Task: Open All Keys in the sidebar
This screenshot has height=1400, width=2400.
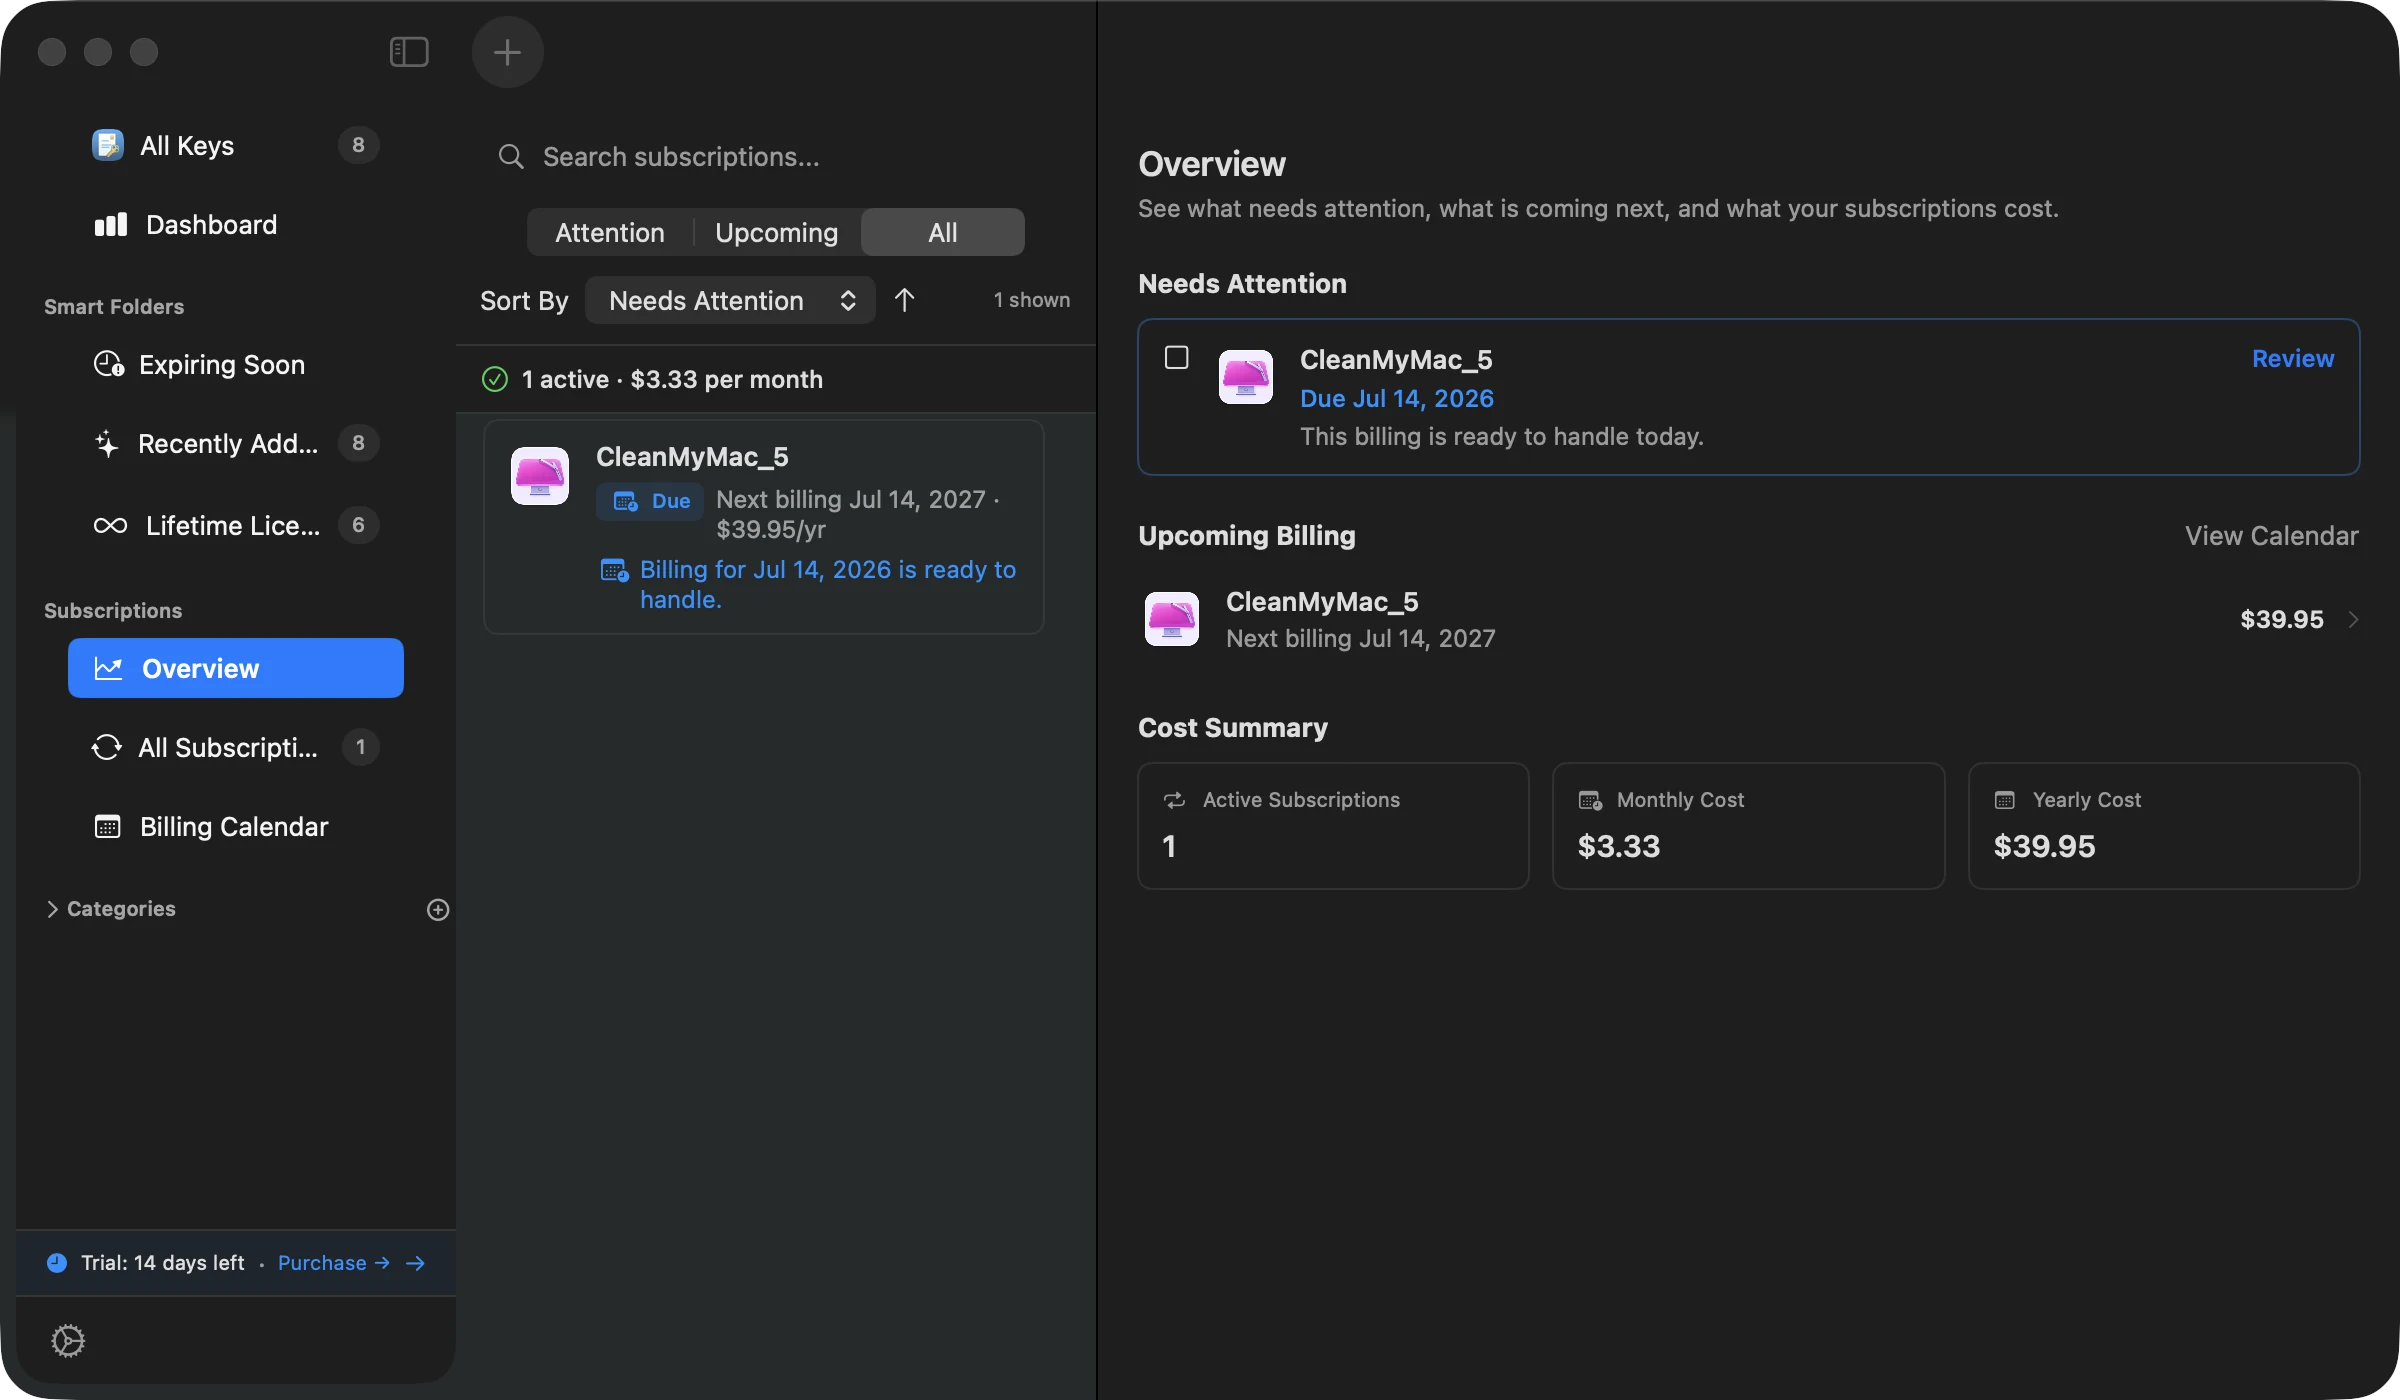Action: tap(236, 146)
